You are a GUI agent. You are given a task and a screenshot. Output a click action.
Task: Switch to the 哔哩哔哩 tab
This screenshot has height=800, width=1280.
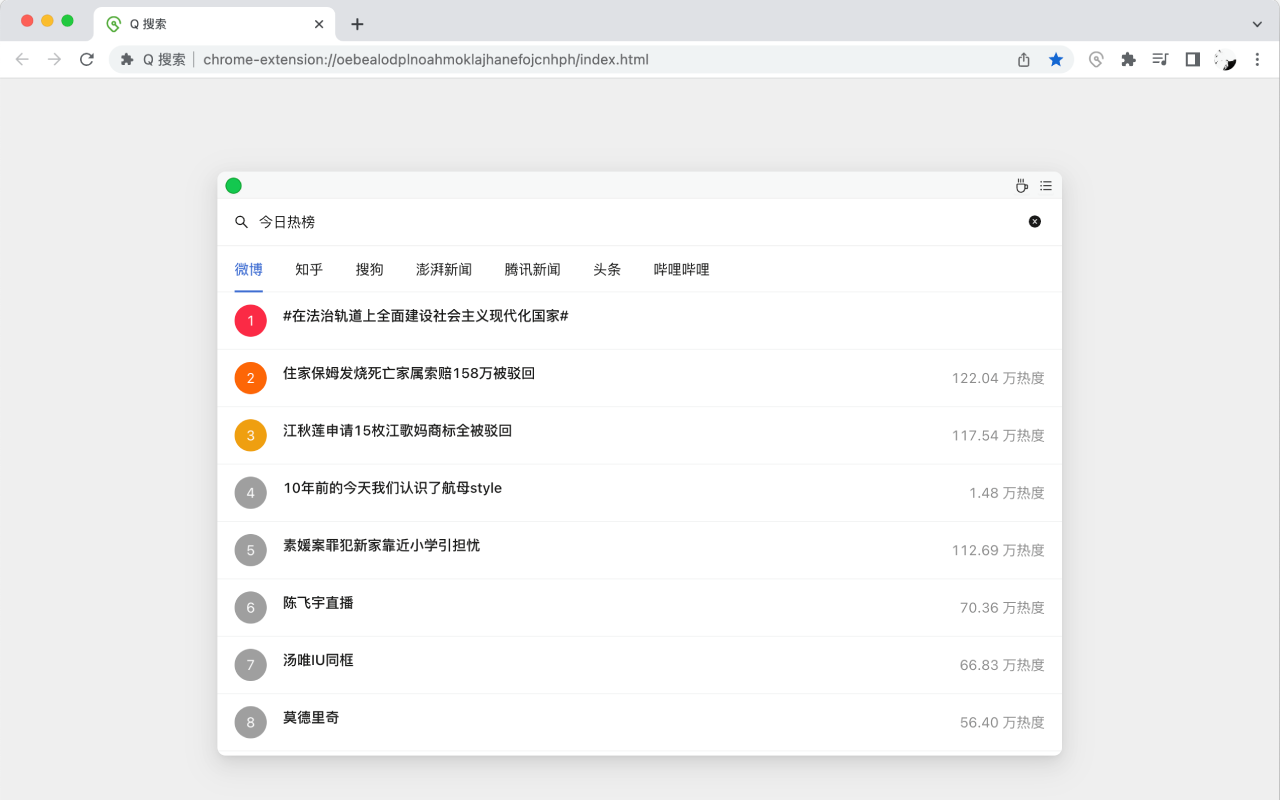click(682, 270)
